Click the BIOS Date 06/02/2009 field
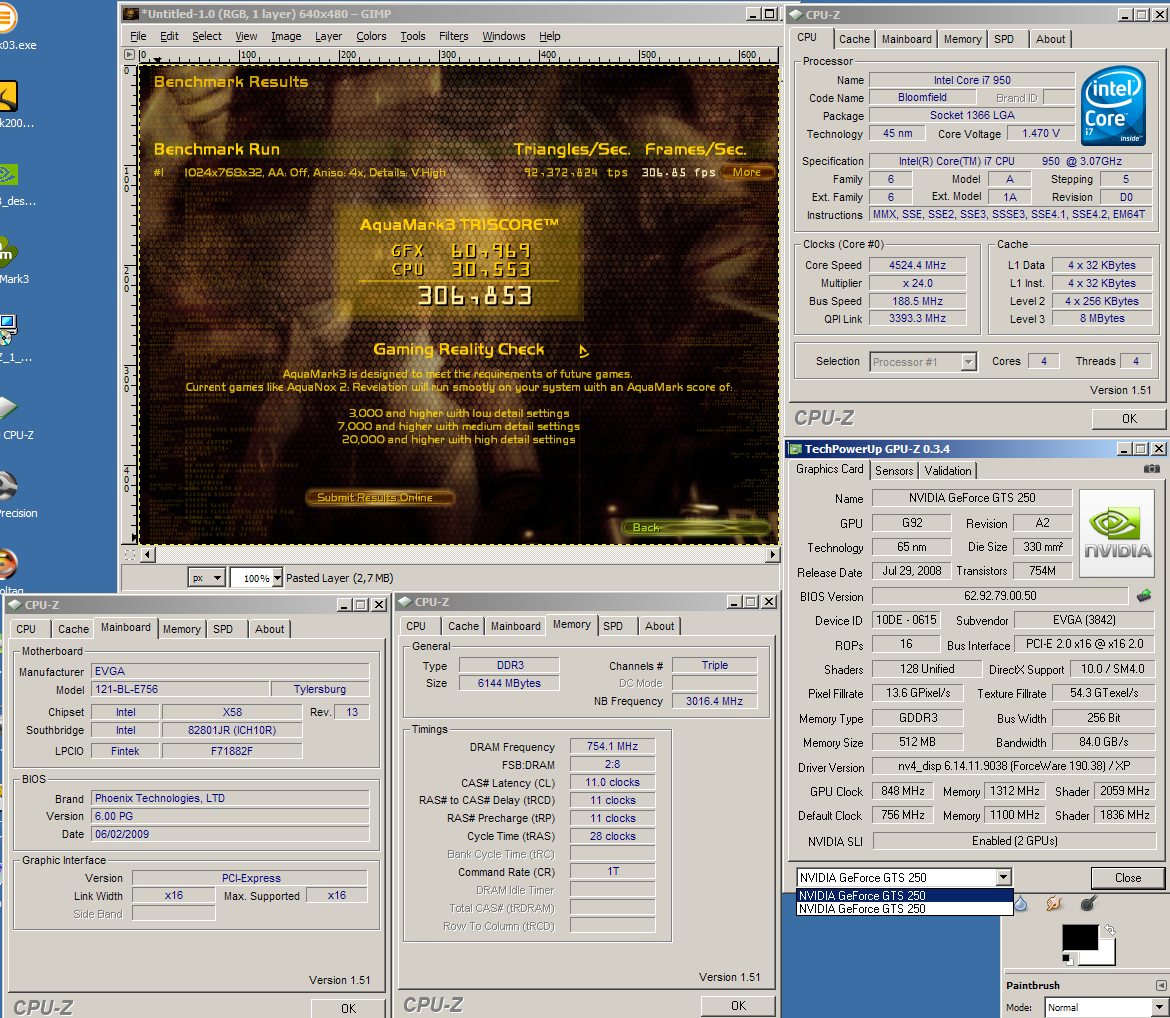This screenshot has width=1170, height=1018. point(230,834)
